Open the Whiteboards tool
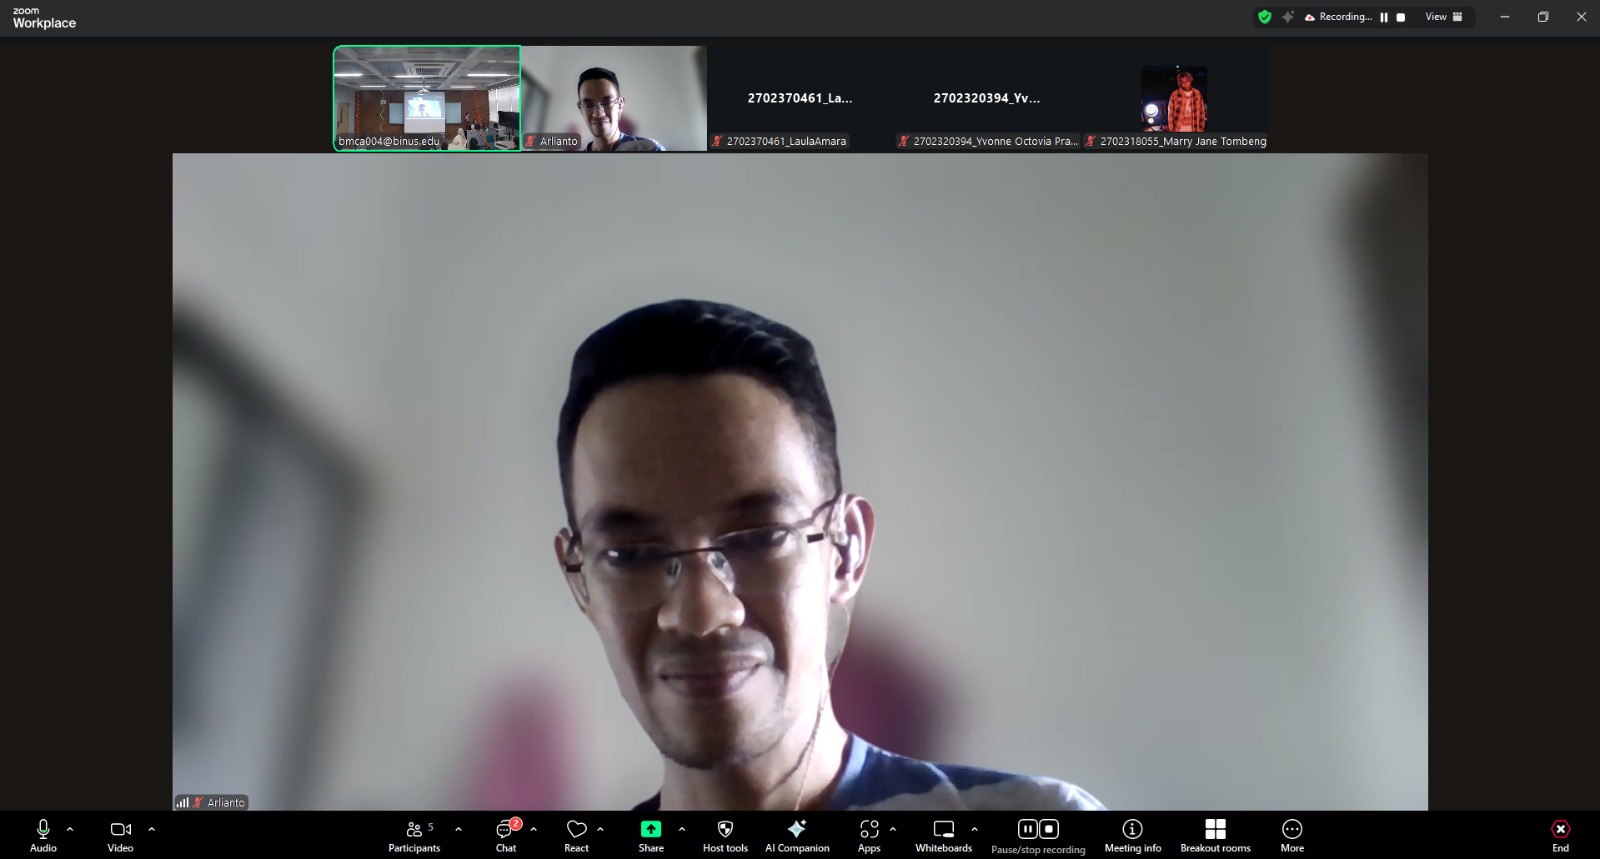1600x859 pixels. pyautogui.click(x=943, y=835)
